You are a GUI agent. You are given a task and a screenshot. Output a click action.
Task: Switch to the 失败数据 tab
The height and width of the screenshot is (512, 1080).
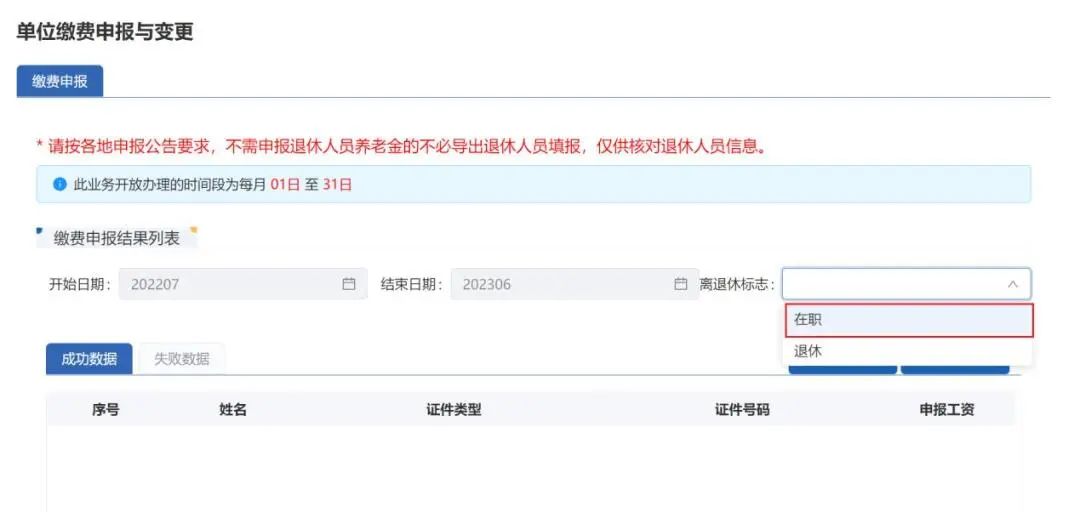pos(182,359)
